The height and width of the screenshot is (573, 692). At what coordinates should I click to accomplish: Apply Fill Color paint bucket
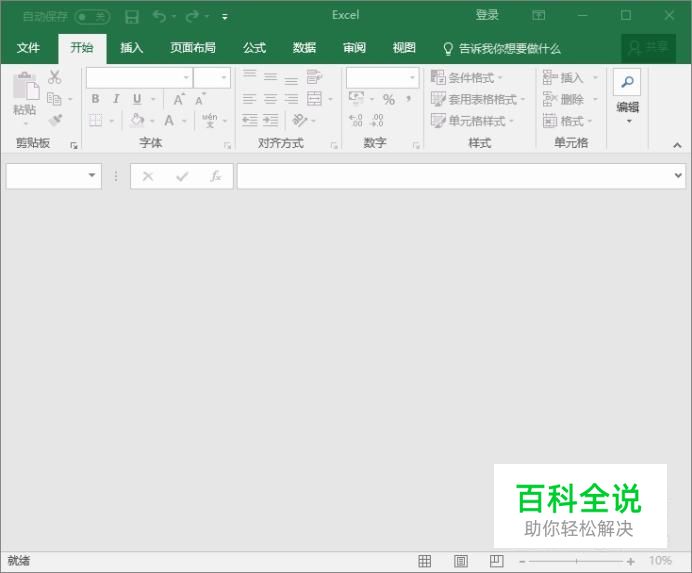(137, 120)
